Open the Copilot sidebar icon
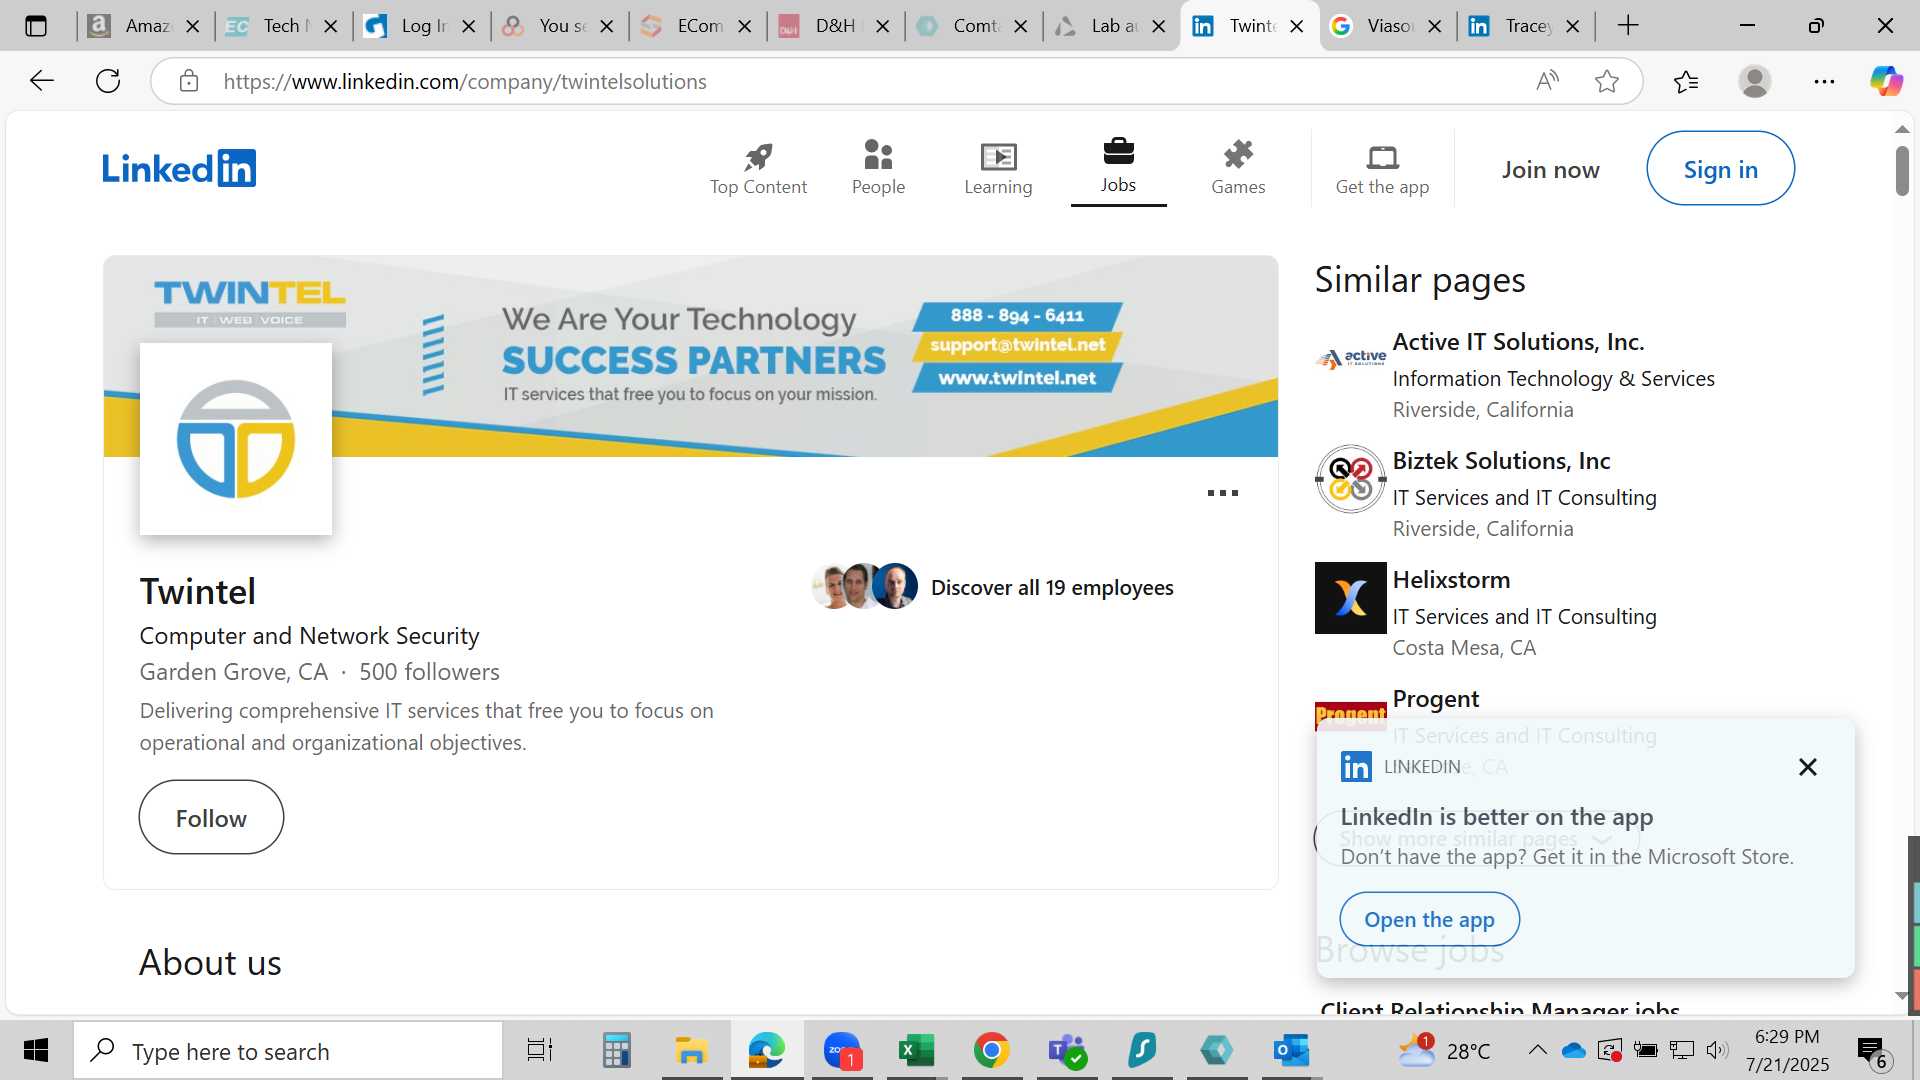This screenshot has width=1920, height=1080. 1886,81
